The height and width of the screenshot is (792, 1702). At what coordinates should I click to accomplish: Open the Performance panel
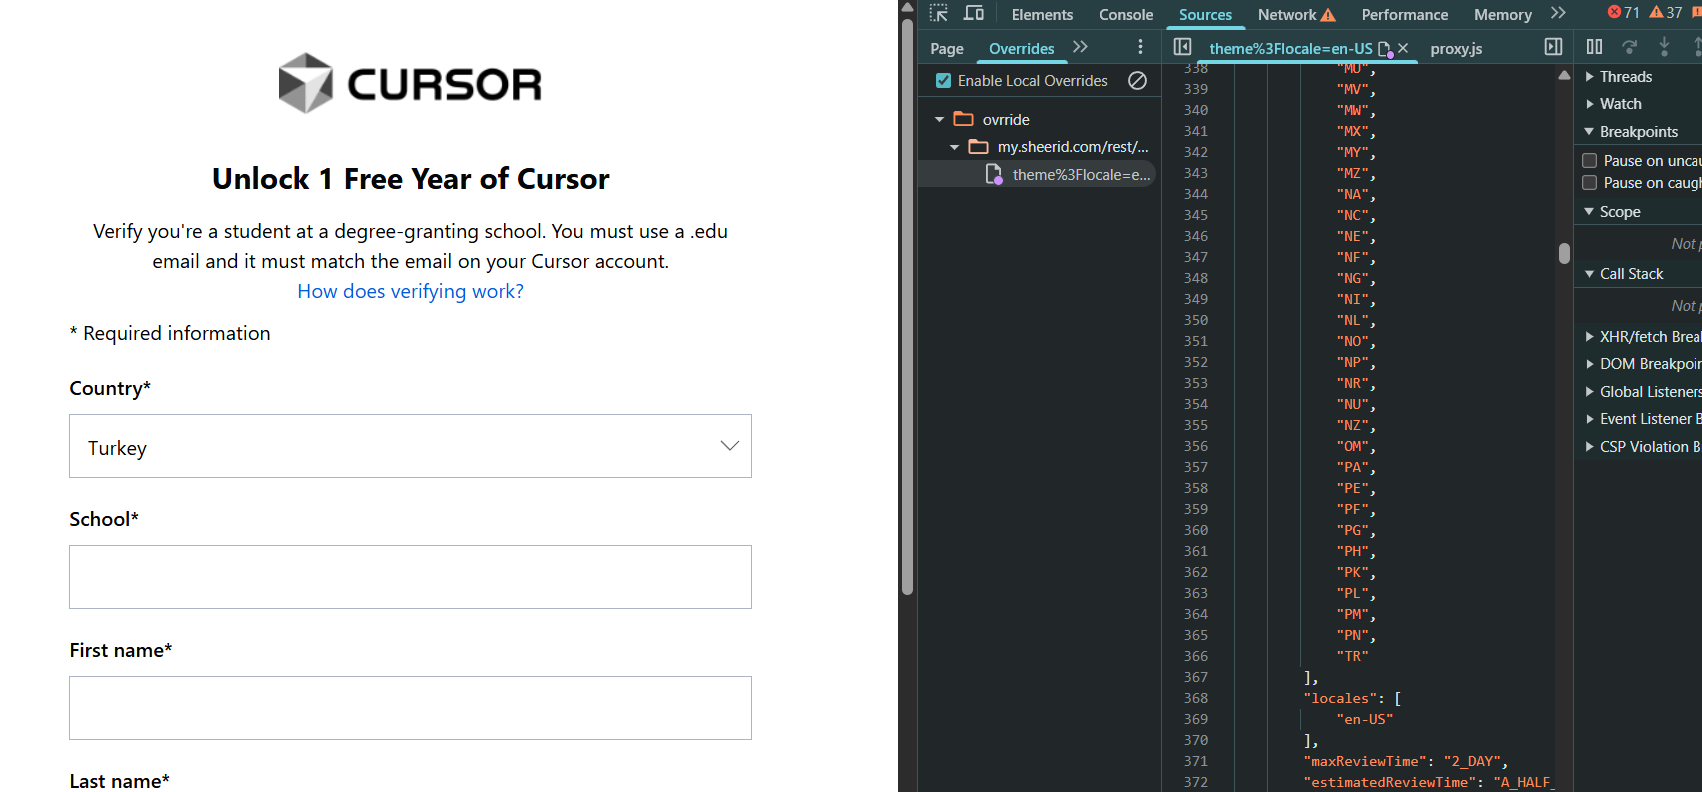pos(1404,15)
